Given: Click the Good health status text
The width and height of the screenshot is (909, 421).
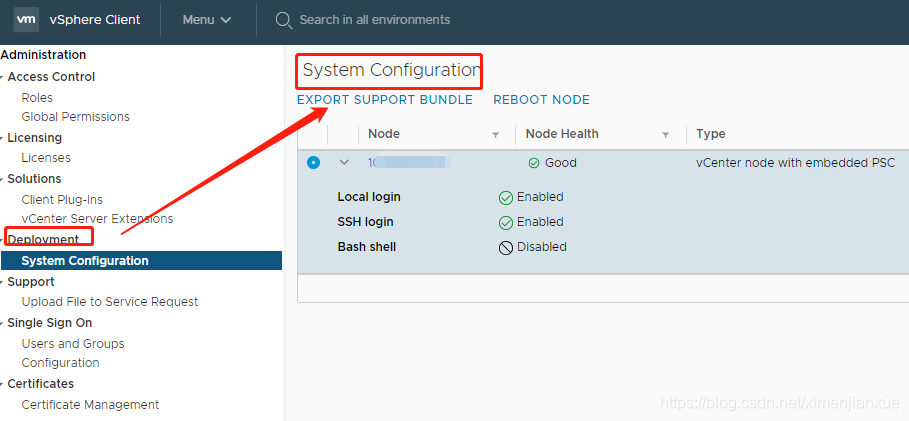Looking at the screenshot, I should pyautogui.click(x=561, y=163).
